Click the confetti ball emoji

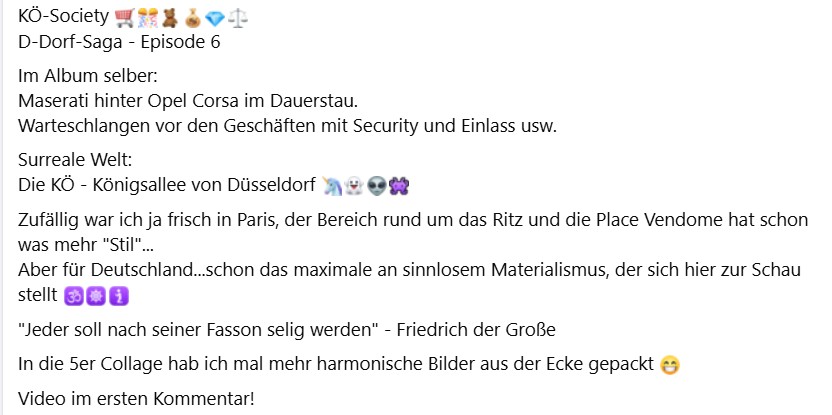[148, 19]
